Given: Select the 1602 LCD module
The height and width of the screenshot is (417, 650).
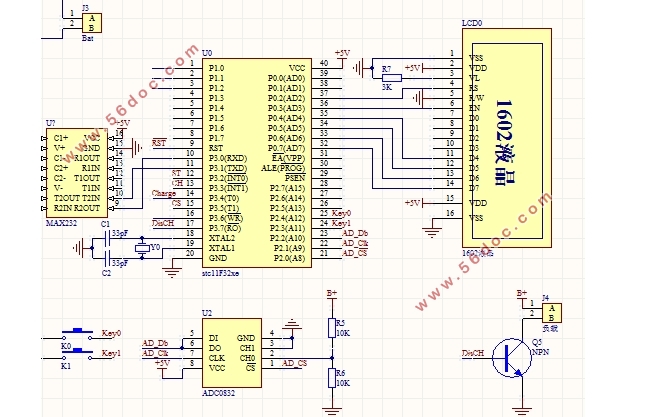Looking at the screenshot, I should tap(507, 138).
